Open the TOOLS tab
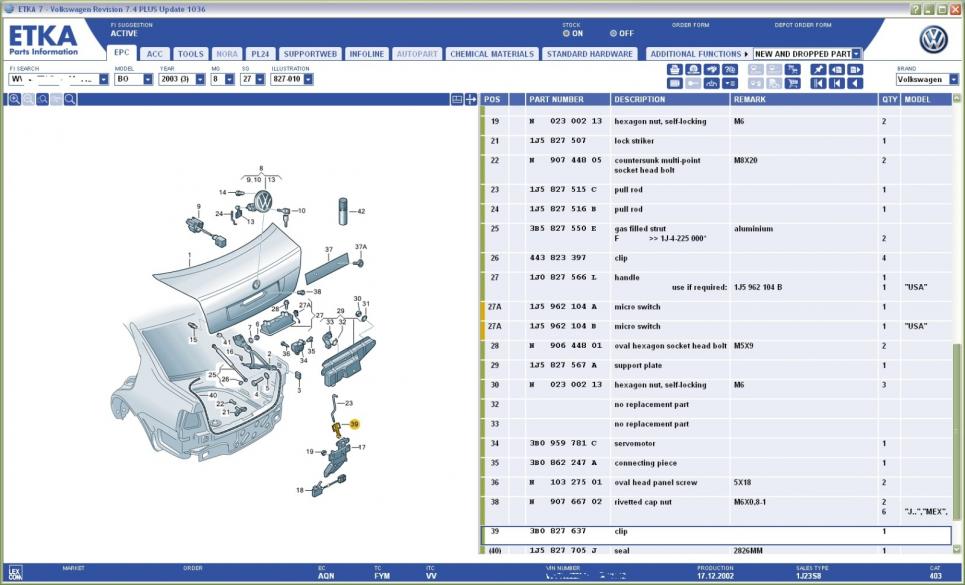Screen dimensions: 965x585 point(190,54)
